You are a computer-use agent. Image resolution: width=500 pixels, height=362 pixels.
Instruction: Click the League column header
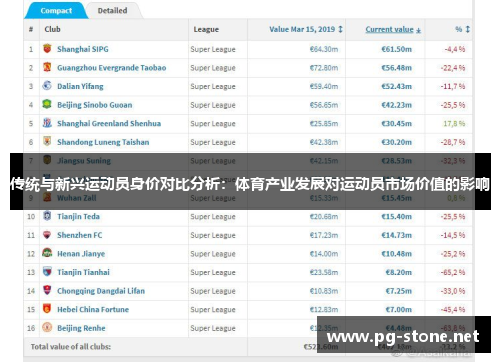[x=206, y=29]
